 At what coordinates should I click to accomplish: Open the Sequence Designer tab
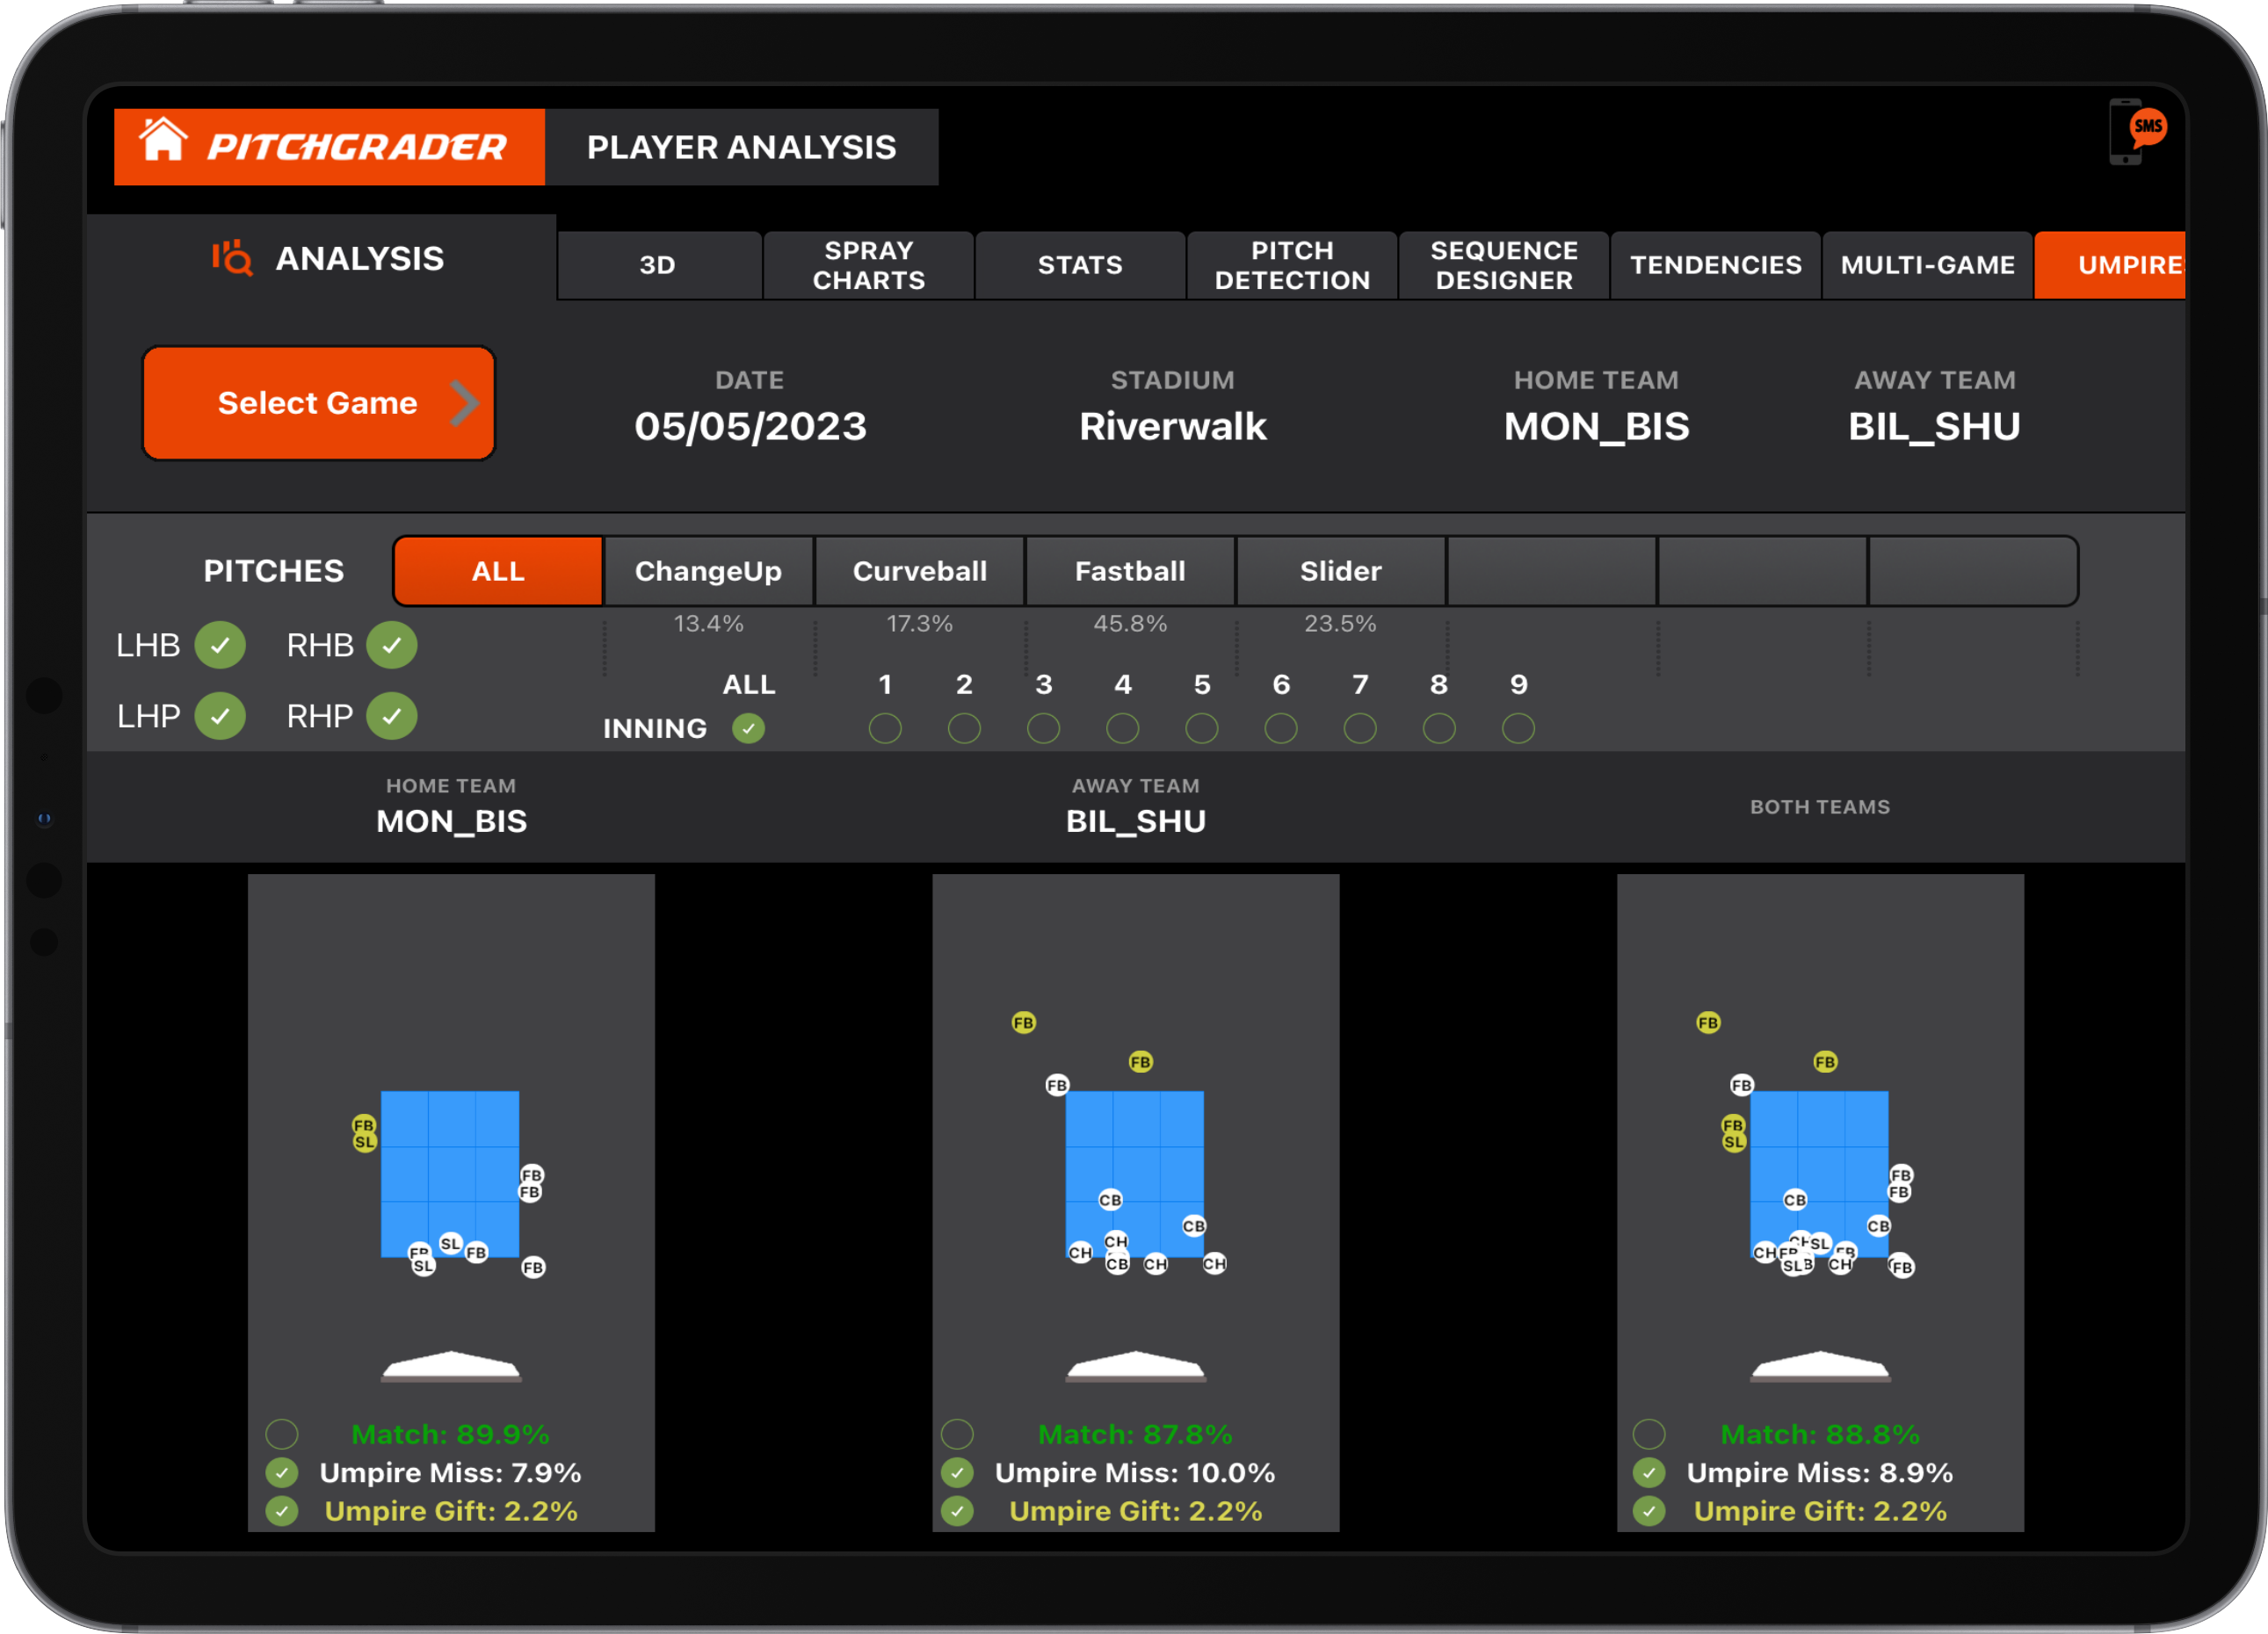tap(1503, 264)
